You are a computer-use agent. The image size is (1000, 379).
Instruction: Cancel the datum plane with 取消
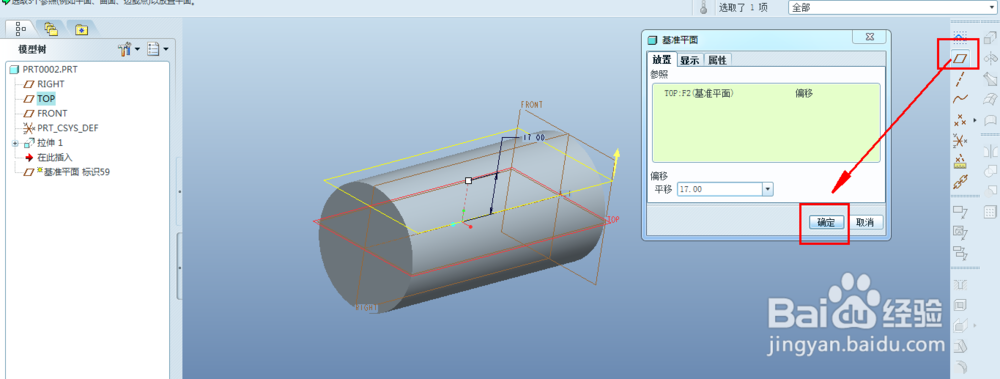(865, 223)
